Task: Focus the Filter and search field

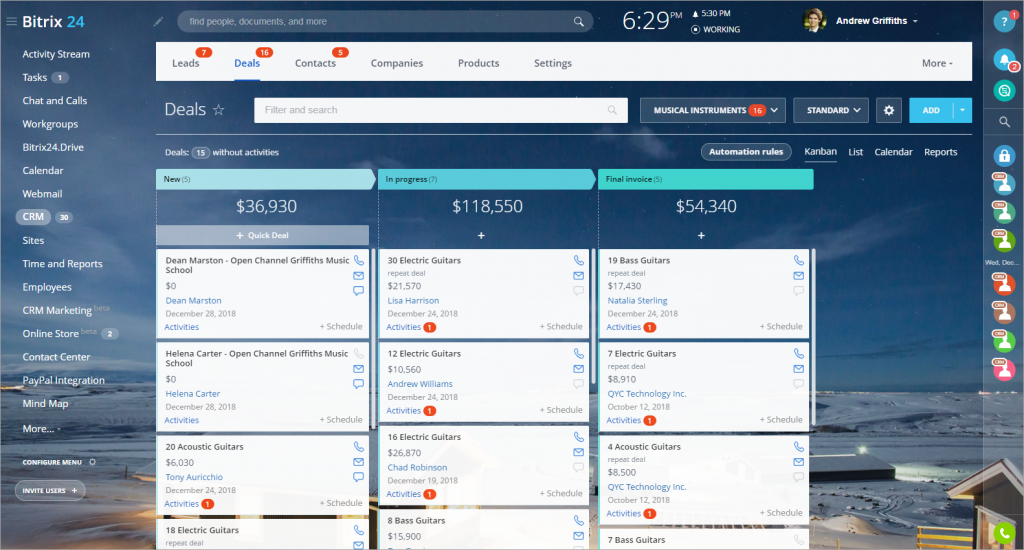Action: pyautogui.click(x=441, y=110)
